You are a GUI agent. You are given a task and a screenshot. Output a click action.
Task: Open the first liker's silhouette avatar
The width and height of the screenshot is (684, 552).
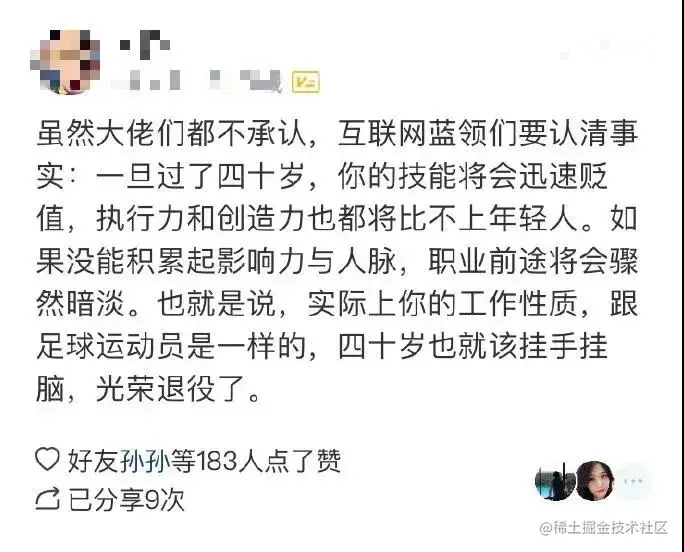[554, 481]
